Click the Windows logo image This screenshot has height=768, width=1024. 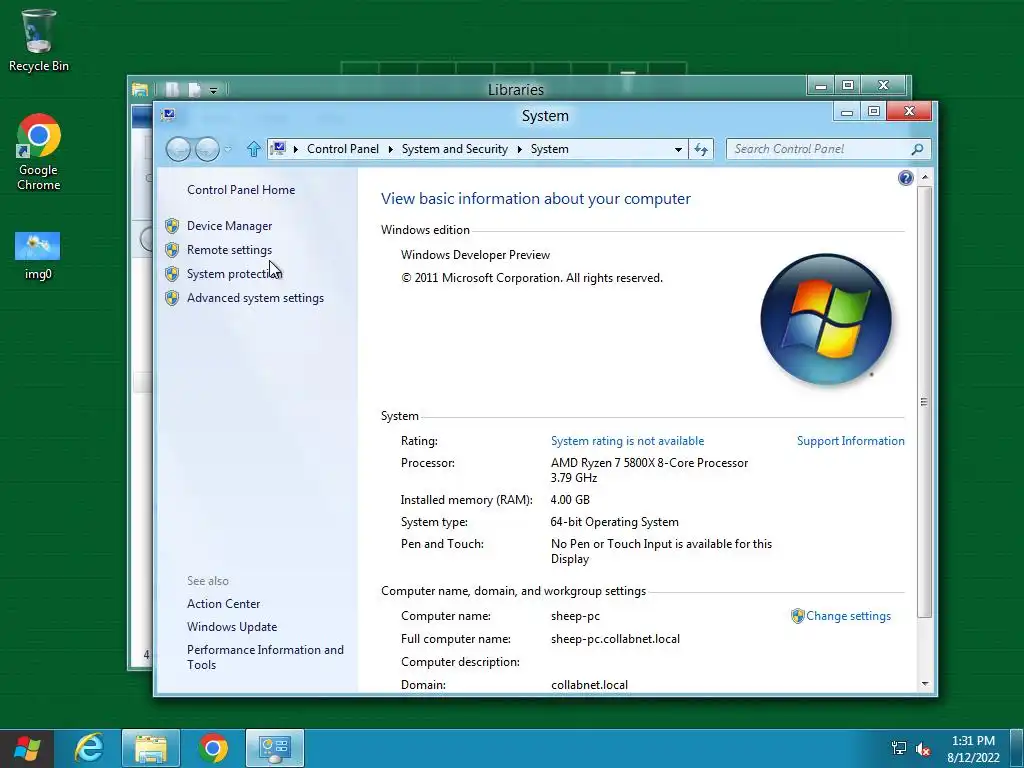[x=826, y=319]
